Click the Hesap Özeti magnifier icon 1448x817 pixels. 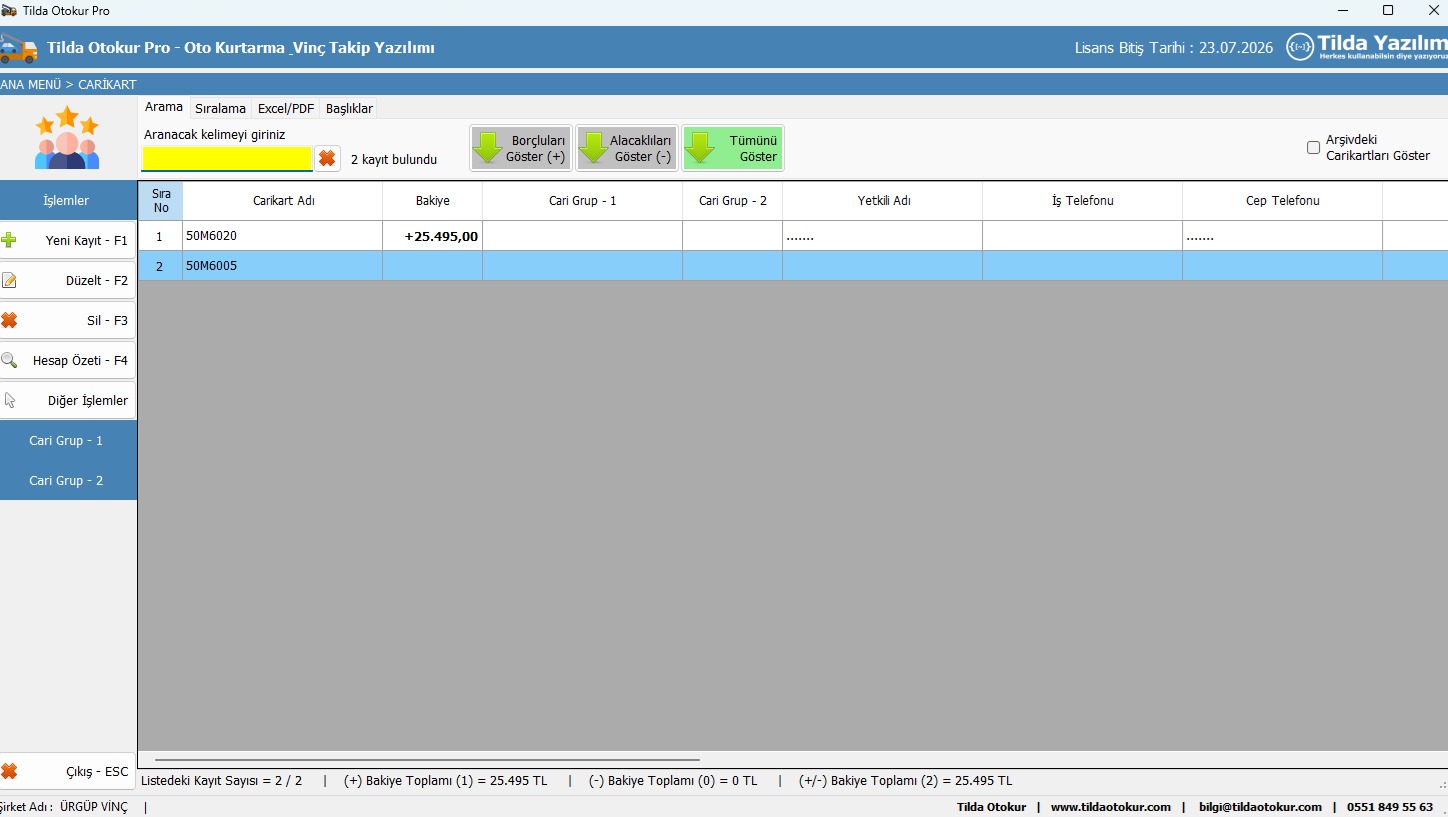point(9,361)
